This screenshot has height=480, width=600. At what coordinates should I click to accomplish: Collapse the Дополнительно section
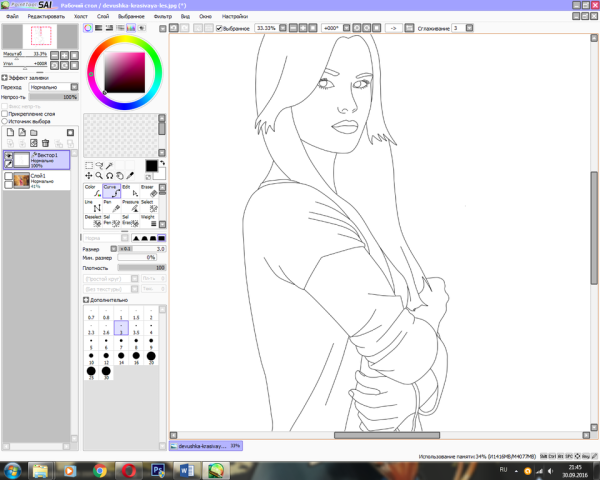(x=85, y=299)
